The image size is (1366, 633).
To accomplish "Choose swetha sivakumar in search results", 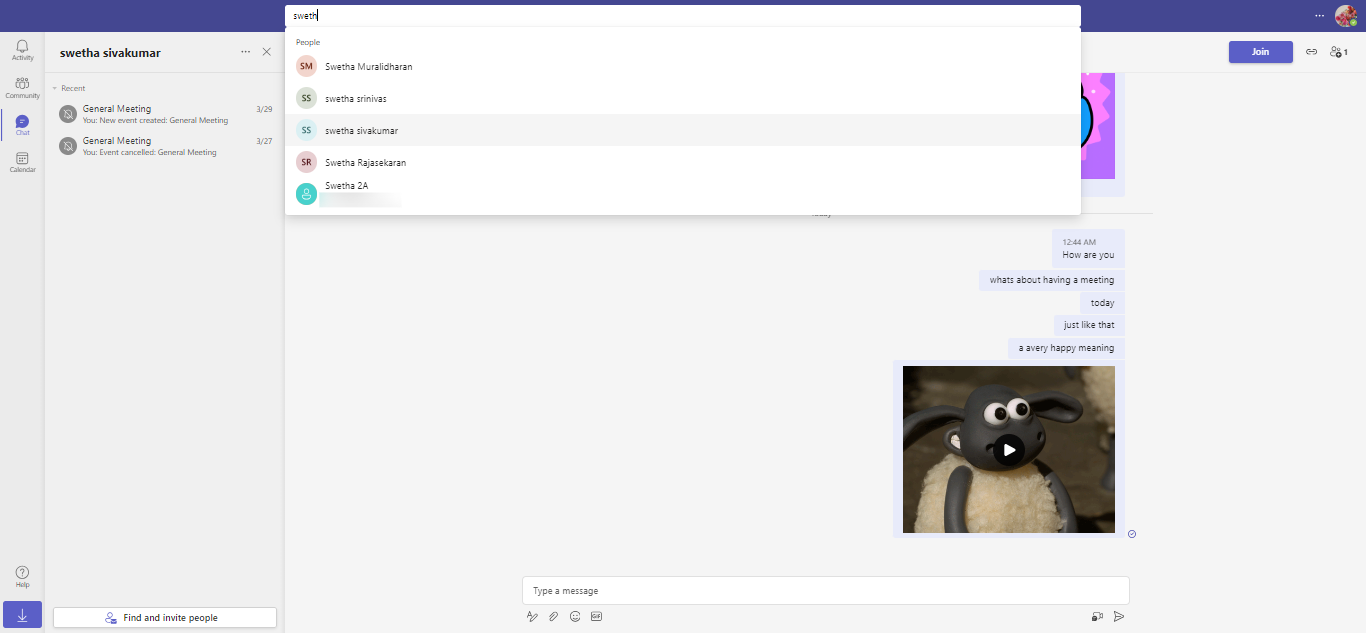I will pos(683,130).
